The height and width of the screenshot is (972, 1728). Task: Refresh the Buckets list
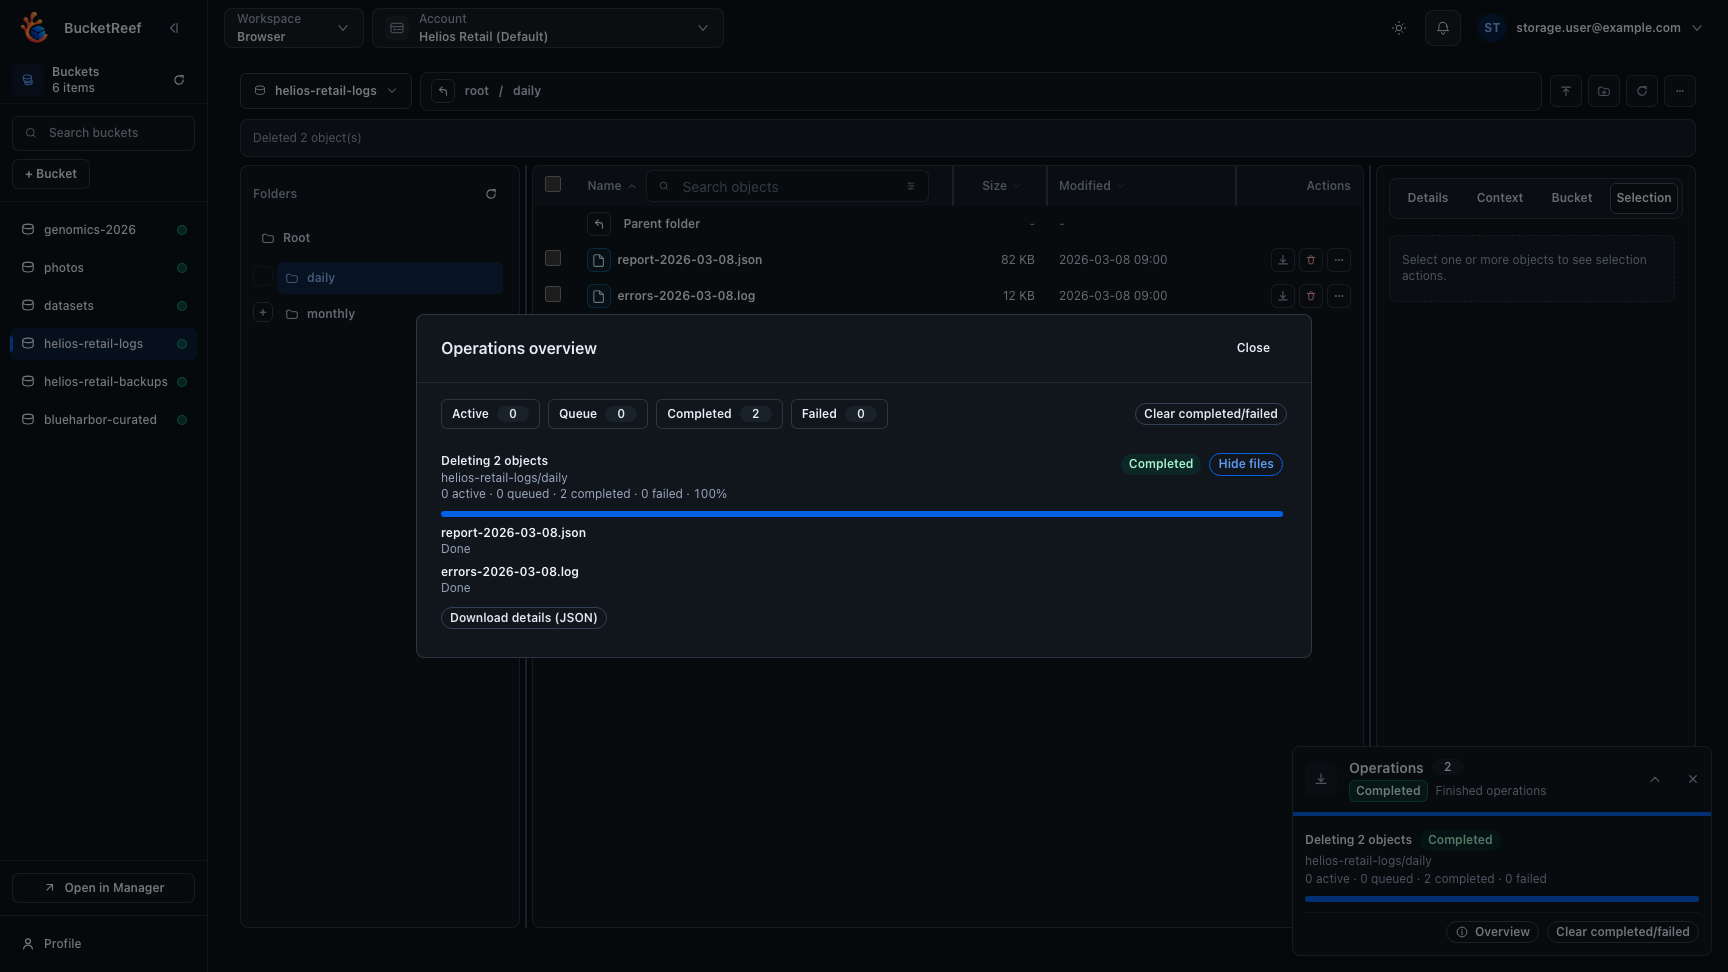tap(179, 80)
